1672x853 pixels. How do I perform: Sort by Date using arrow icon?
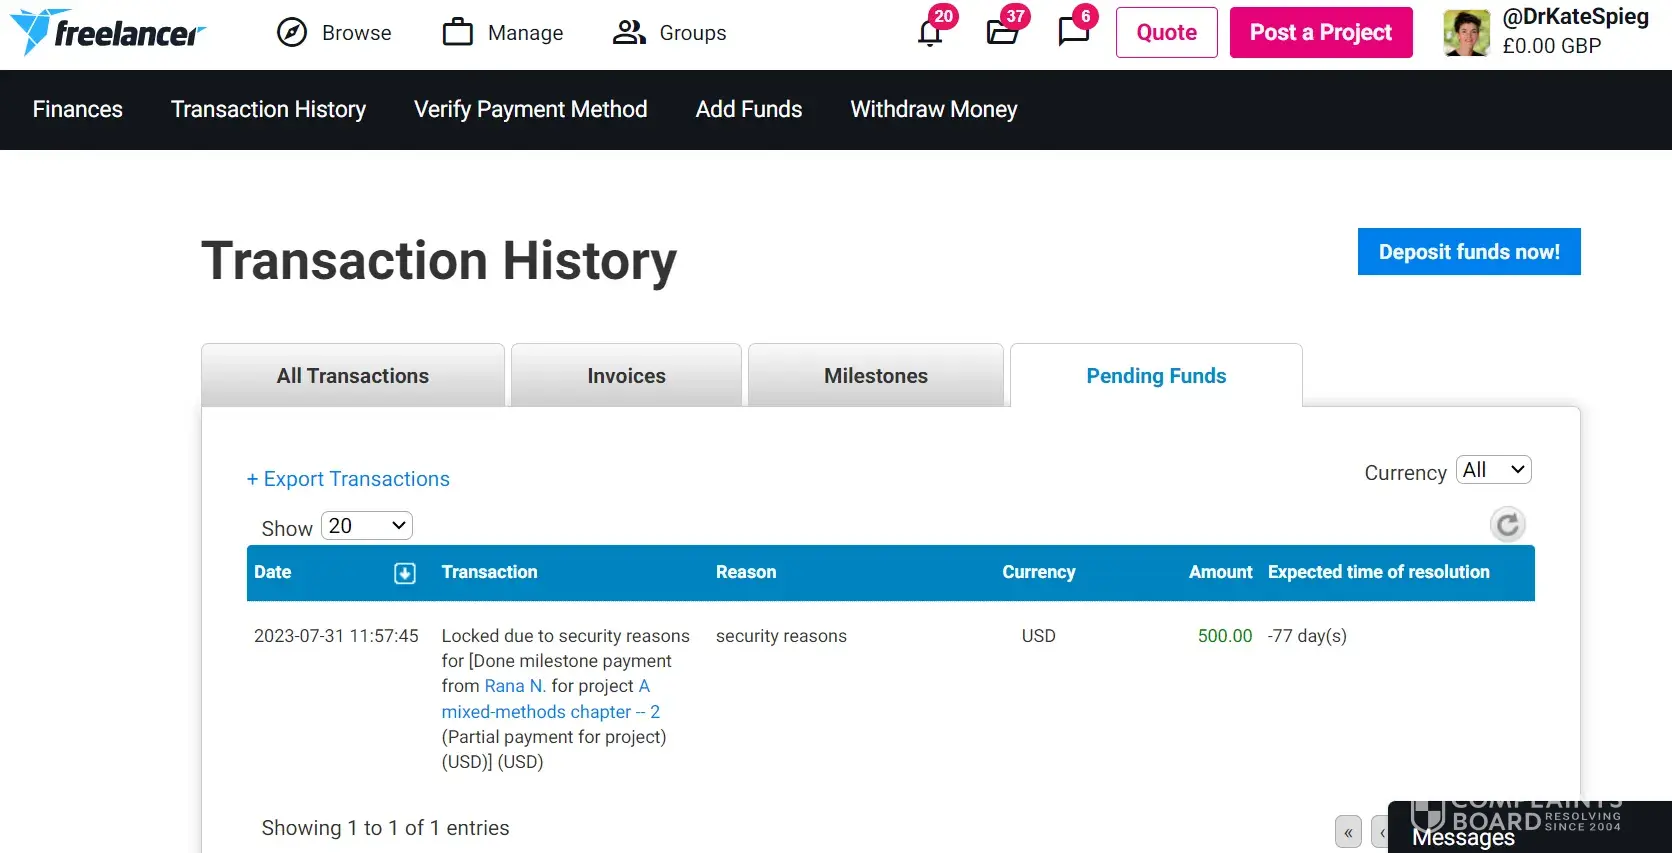pyautogui.click(x=405, y=573)
